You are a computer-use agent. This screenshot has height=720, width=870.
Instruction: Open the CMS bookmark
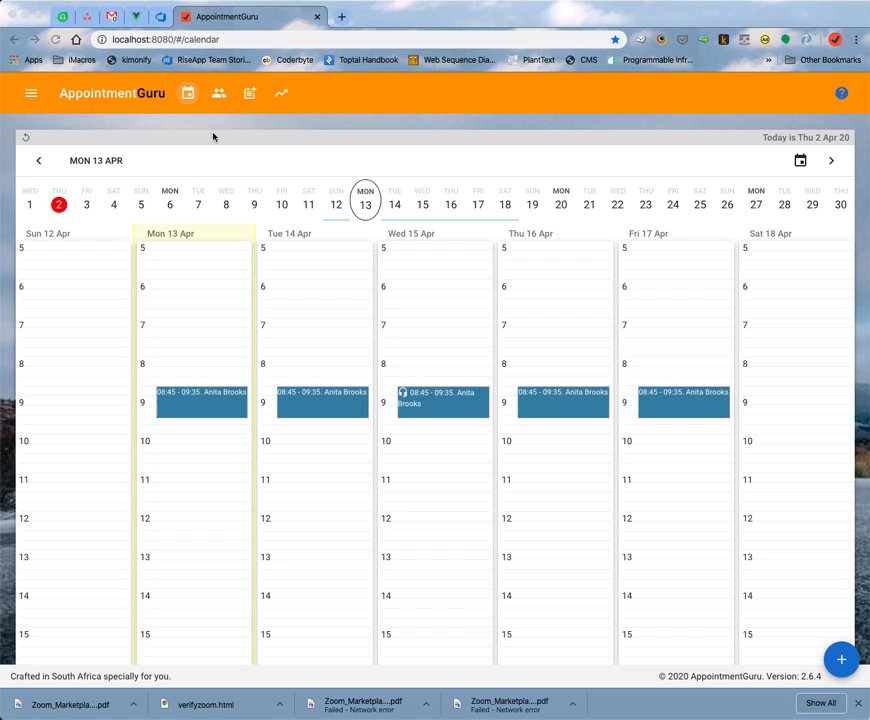[x=581, y=60]
